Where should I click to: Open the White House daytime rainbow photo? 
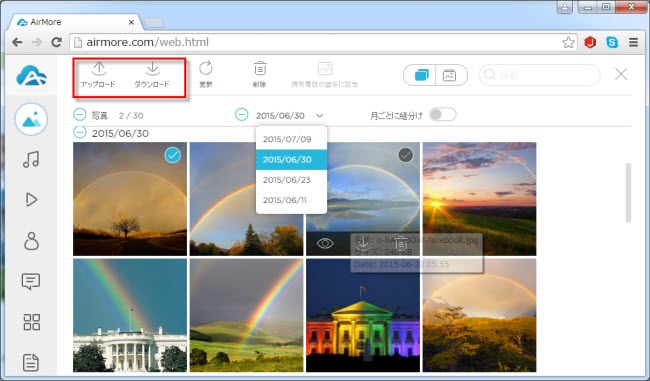click(130, 315)
